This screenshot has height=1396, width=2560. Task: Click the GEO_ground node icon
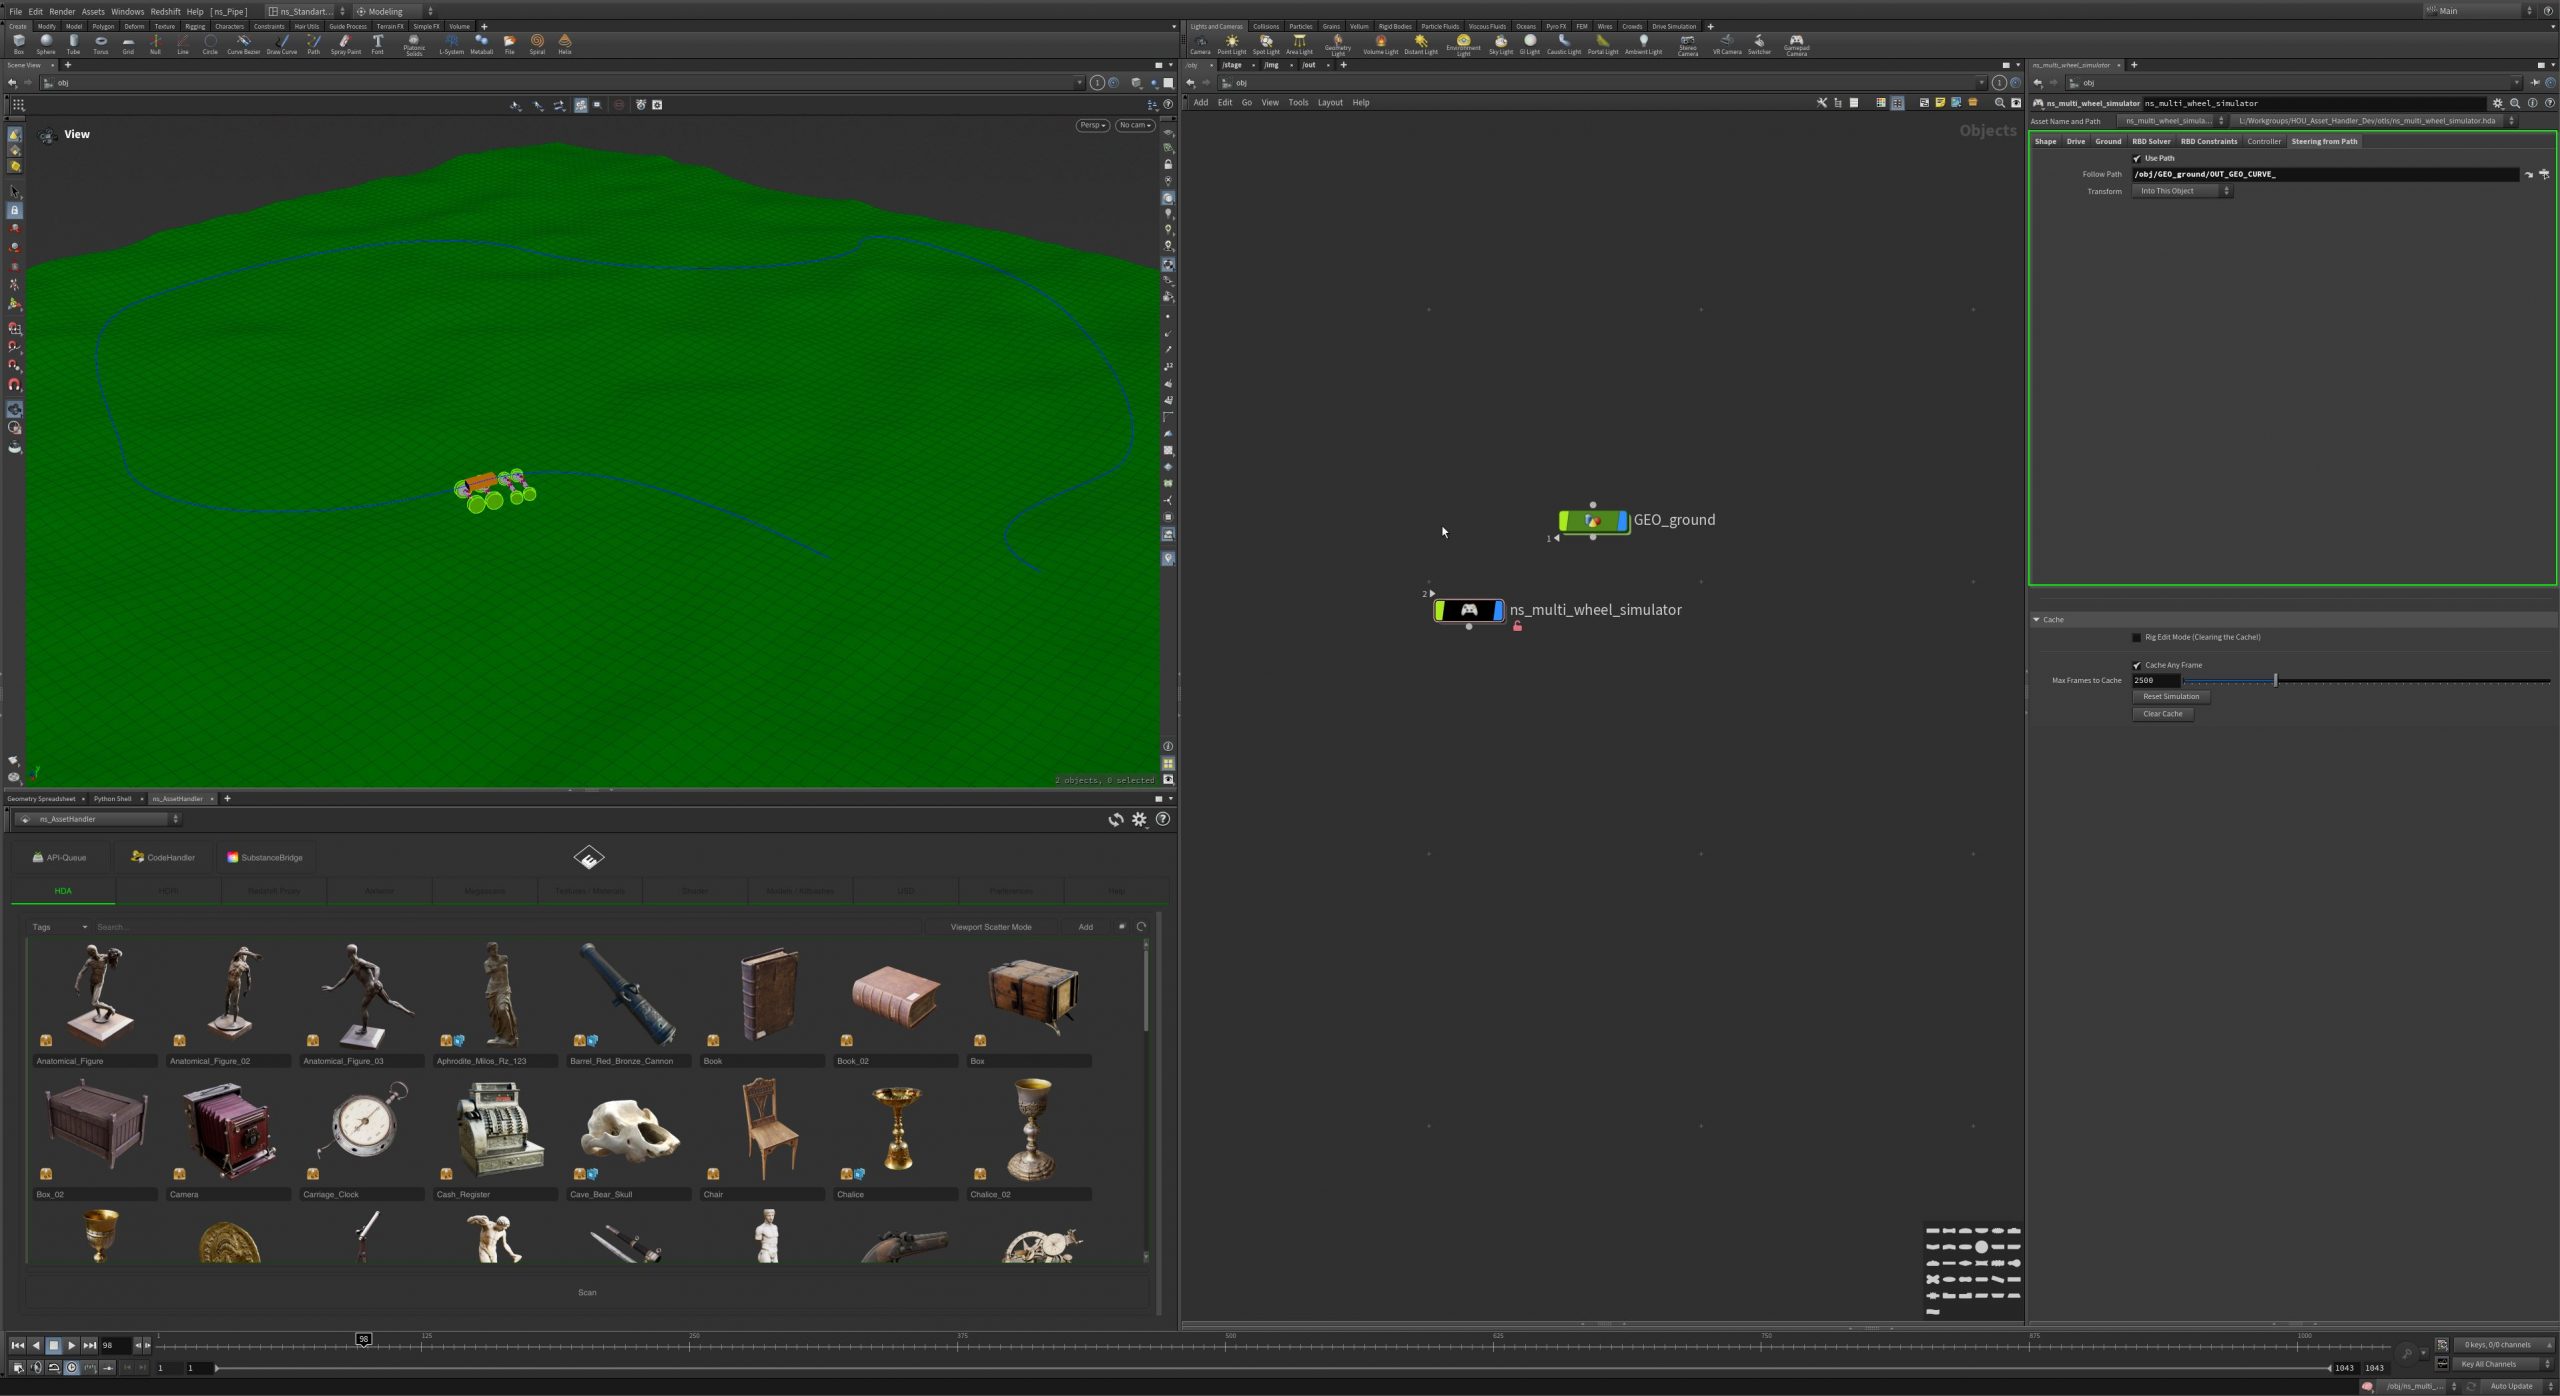(1593, 521)
